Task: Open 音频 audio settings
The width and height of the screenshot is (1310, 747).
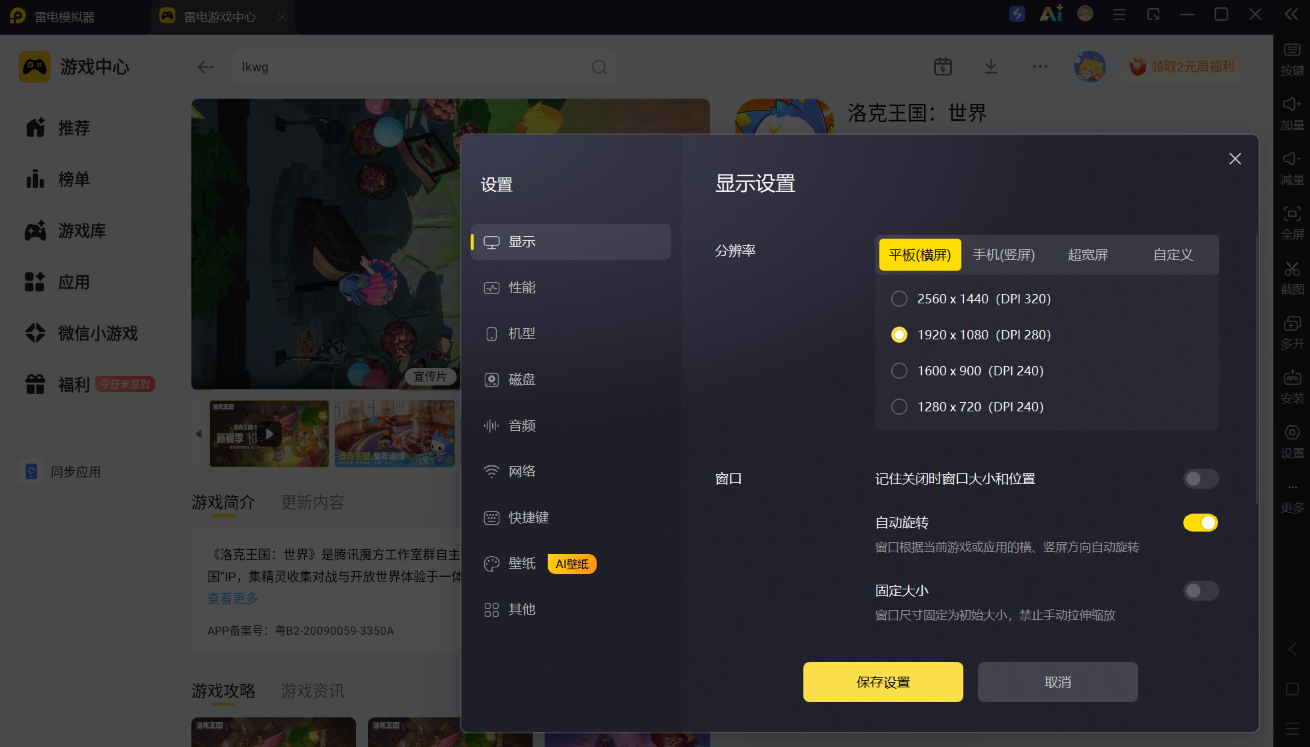Action: click(571, 426)
